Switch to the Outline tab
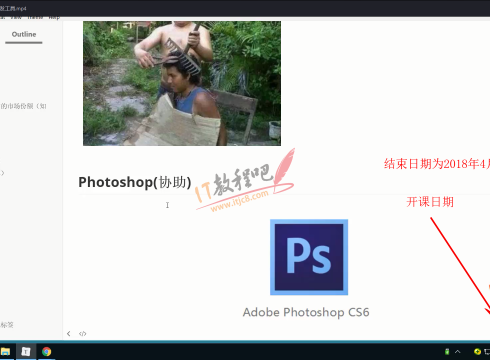The height and width of the screenshot is (360, 490). (x=24, y=34)
